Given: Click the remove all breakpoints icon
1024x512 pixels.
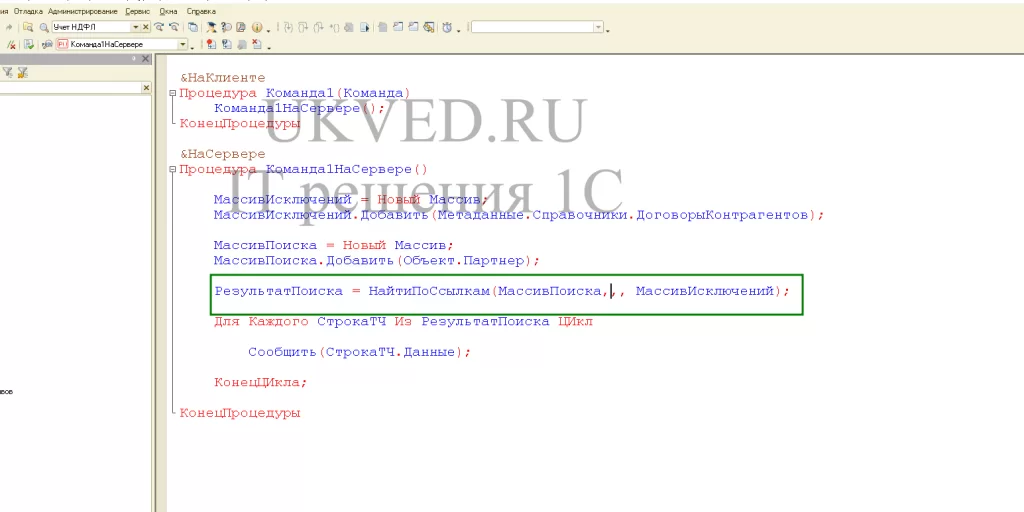Looking at the screenshot, I should click(x=257, y=45).
